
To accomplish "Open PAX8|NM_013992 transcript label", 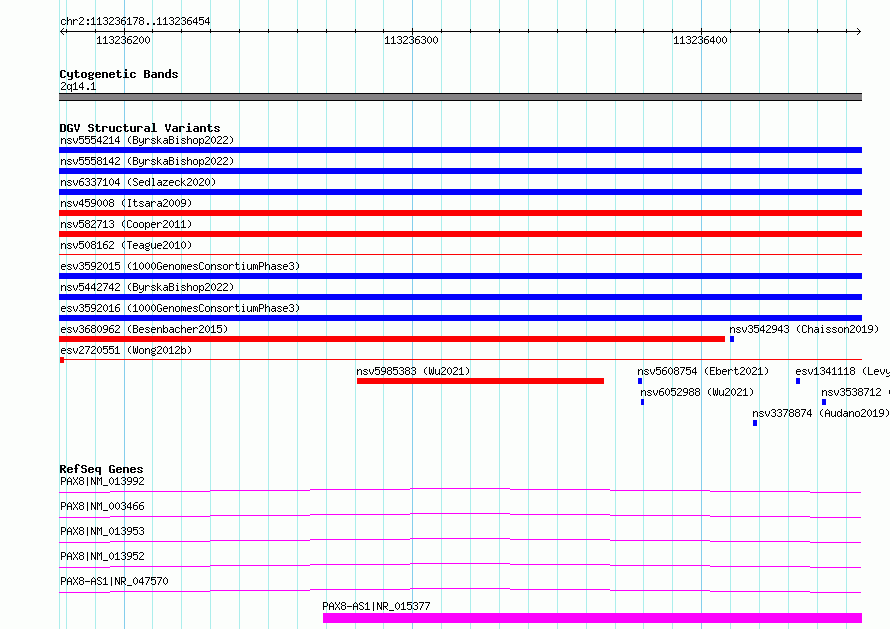I will click(x=102, y=481).
